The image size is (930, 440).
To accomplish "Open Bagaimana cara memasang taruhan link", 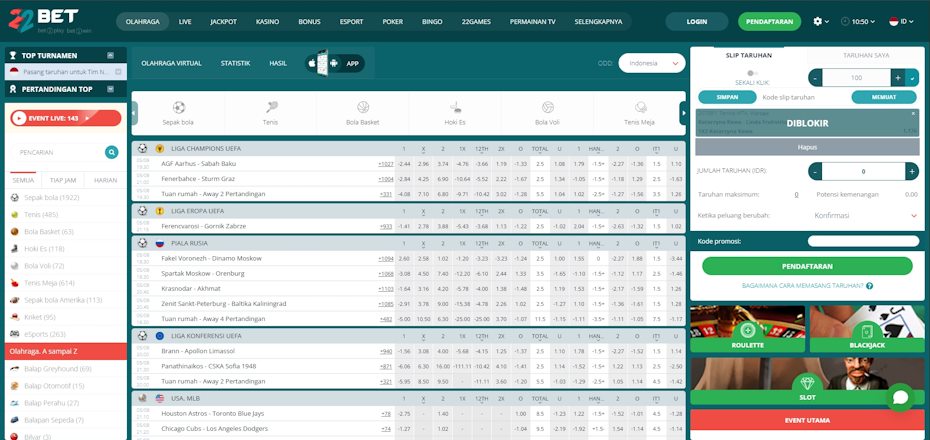I will (802, 286).
